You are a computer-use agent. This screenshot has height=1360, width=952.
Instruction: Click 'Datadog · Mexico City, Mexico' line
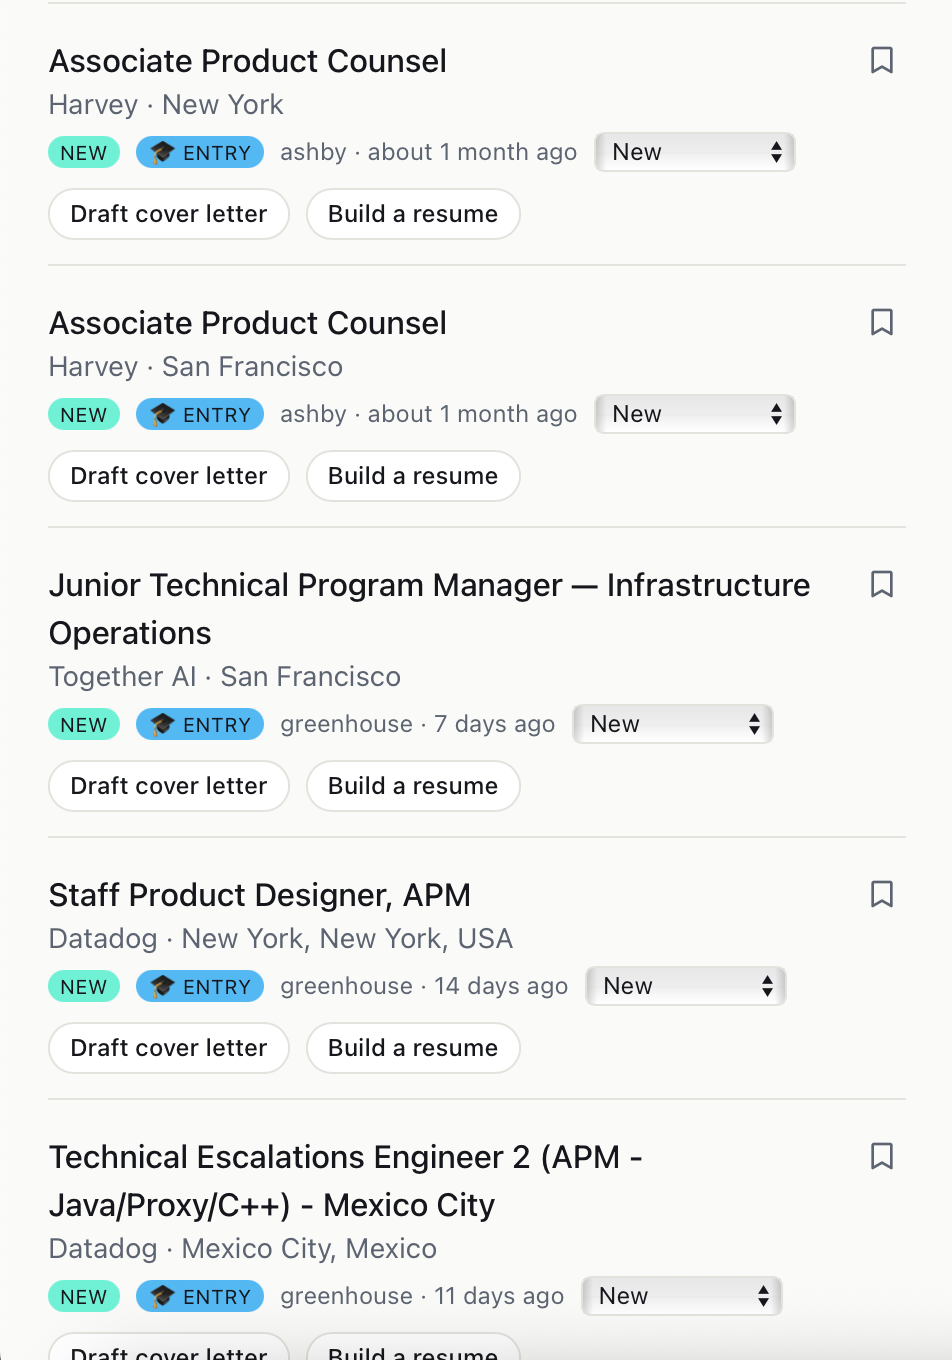[243, 1249]
